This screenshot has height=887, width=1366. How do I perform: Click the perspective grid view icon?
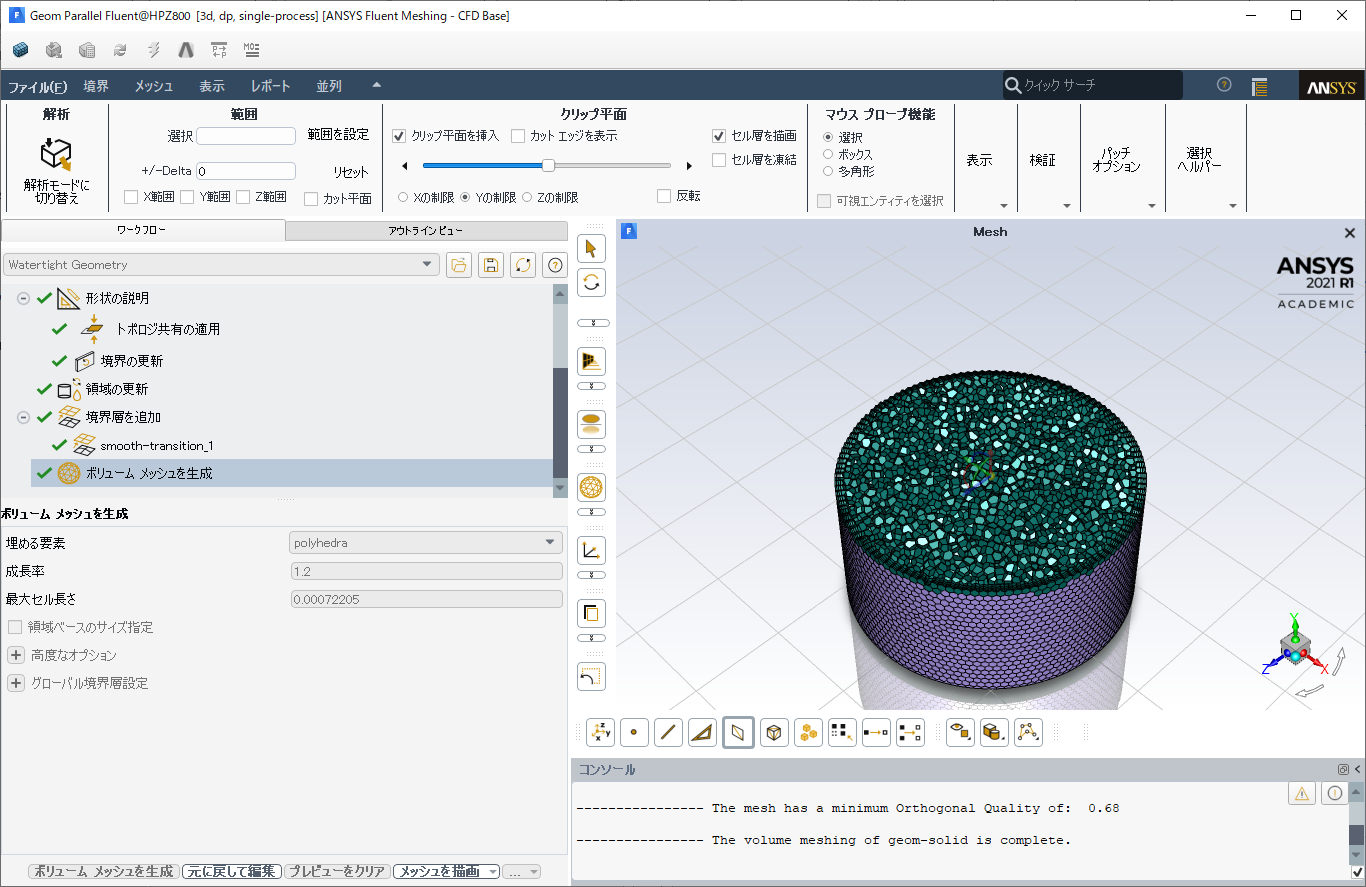592,361
